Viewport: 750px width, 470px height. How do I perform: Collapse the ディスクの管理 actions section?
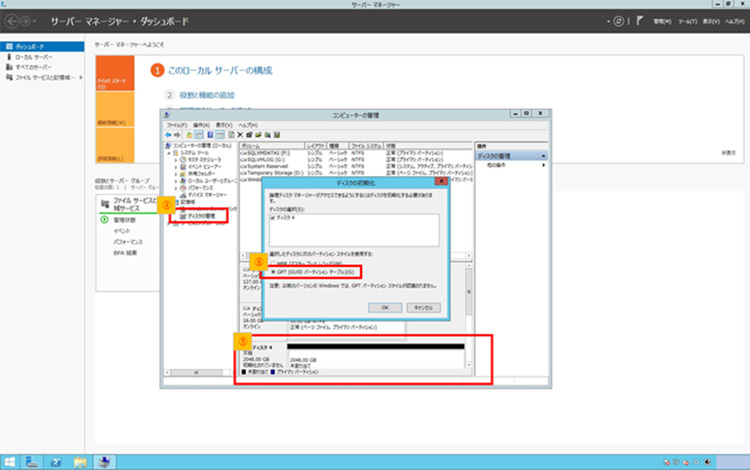(x=544, y=155)
